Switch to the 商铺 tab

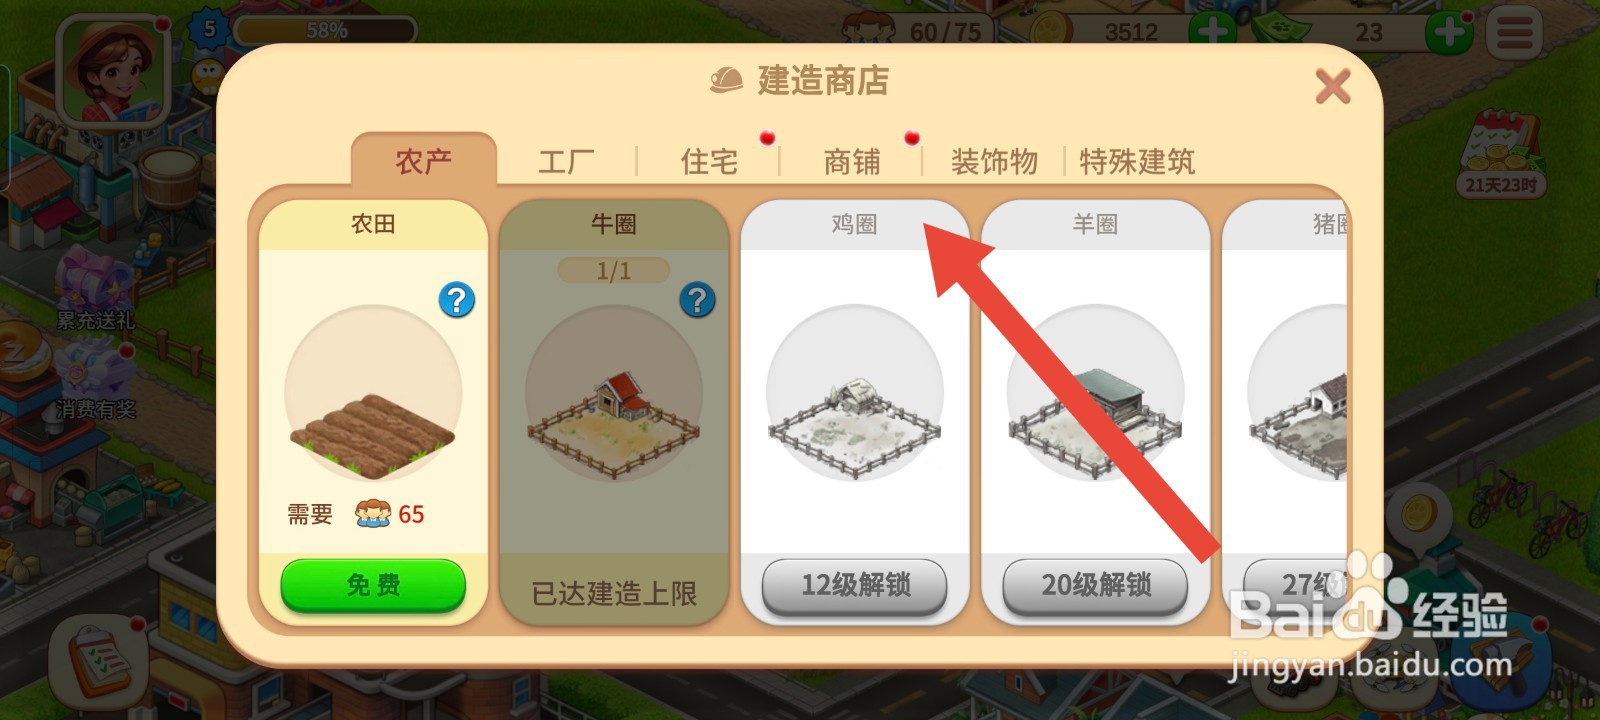click(852, 162)
